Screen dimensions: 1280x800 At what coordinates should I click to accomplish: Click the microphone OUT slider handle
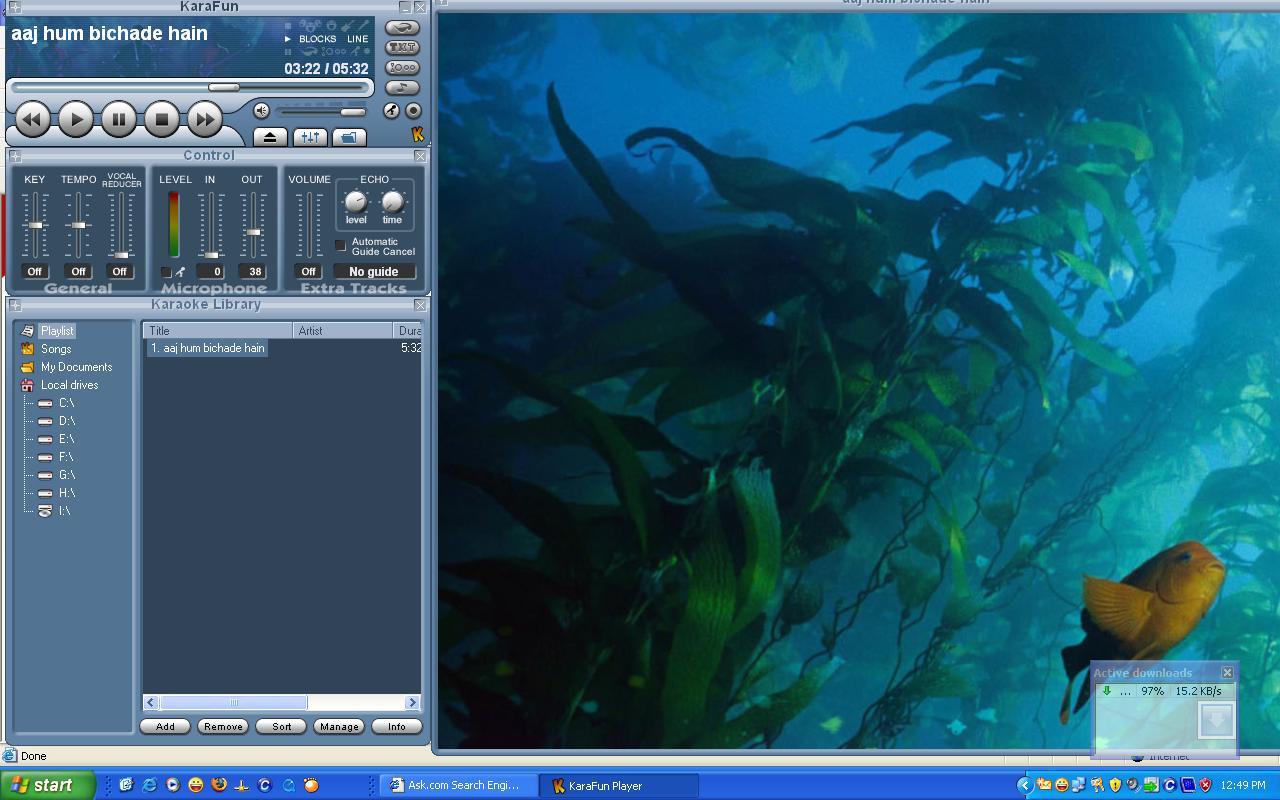[253, 232]
